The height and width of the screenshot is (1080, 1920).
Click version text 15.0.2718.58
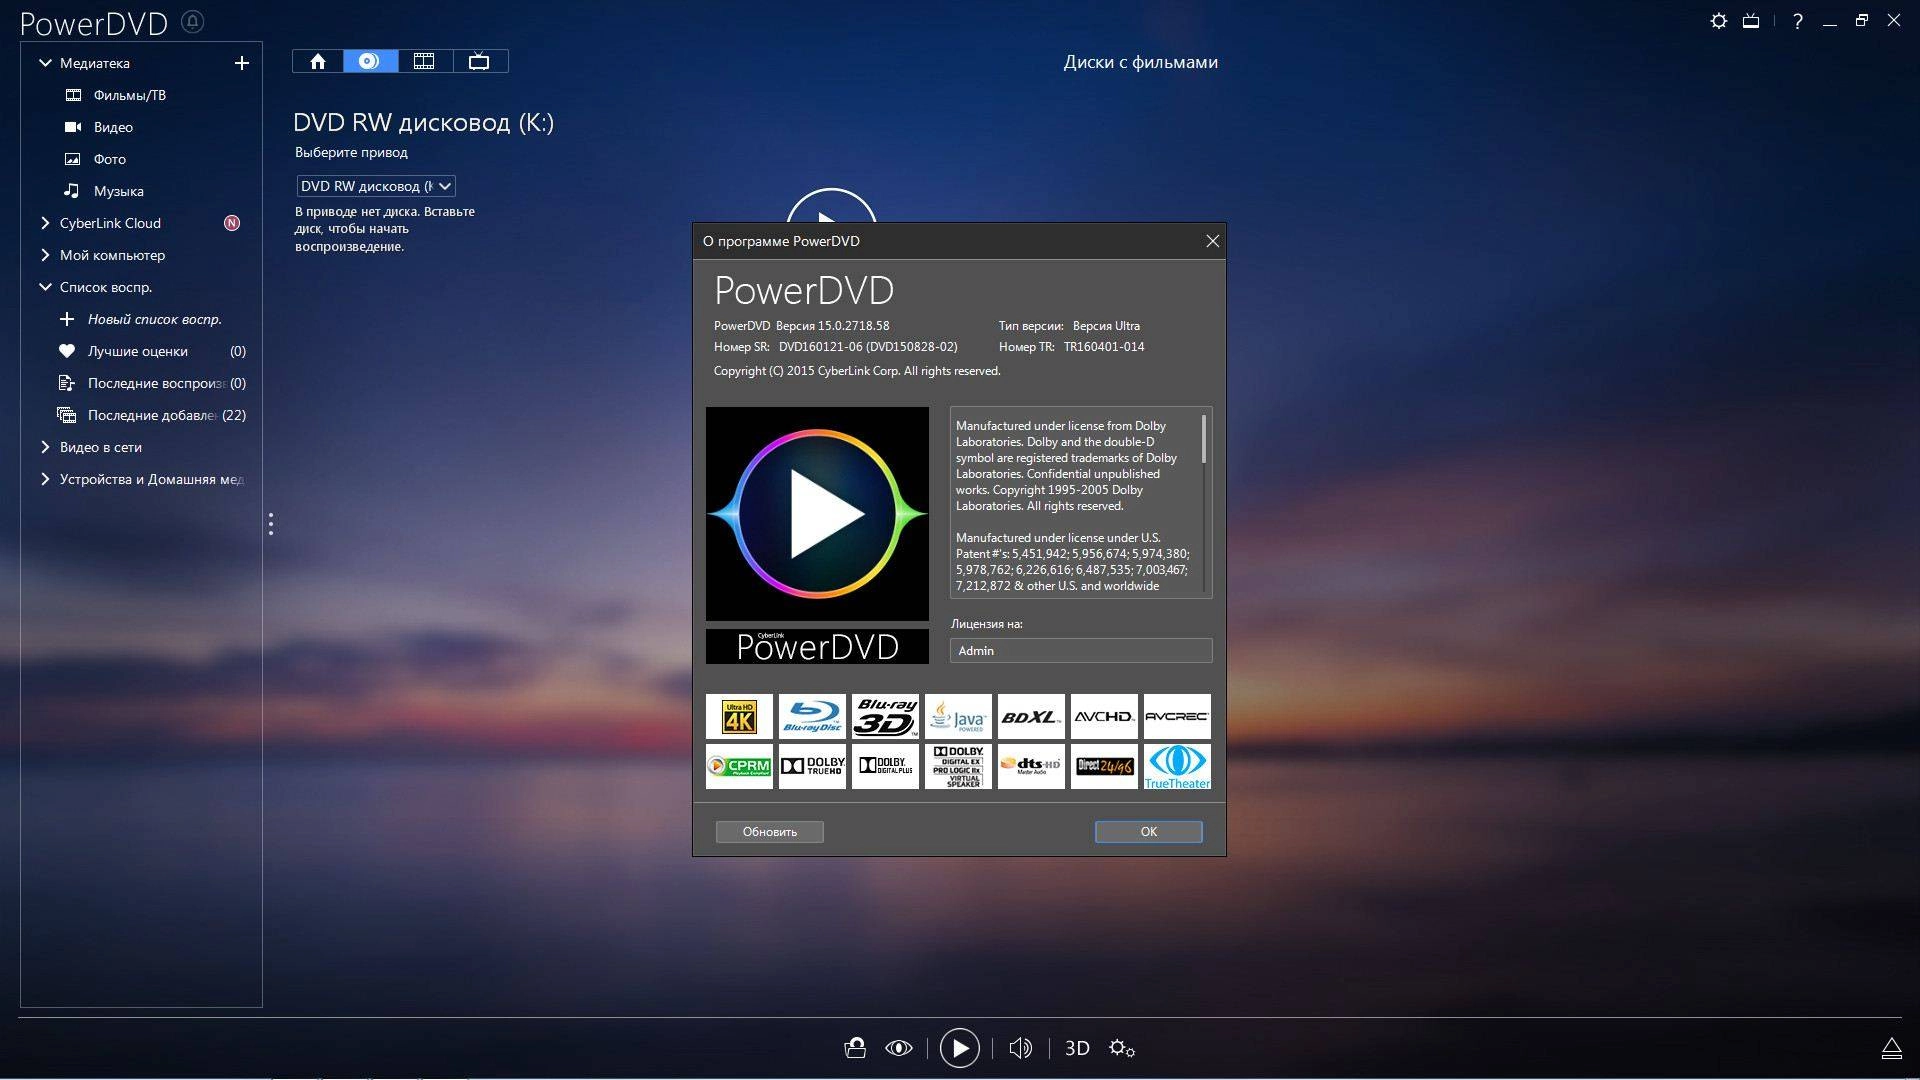tap(853, 326)
